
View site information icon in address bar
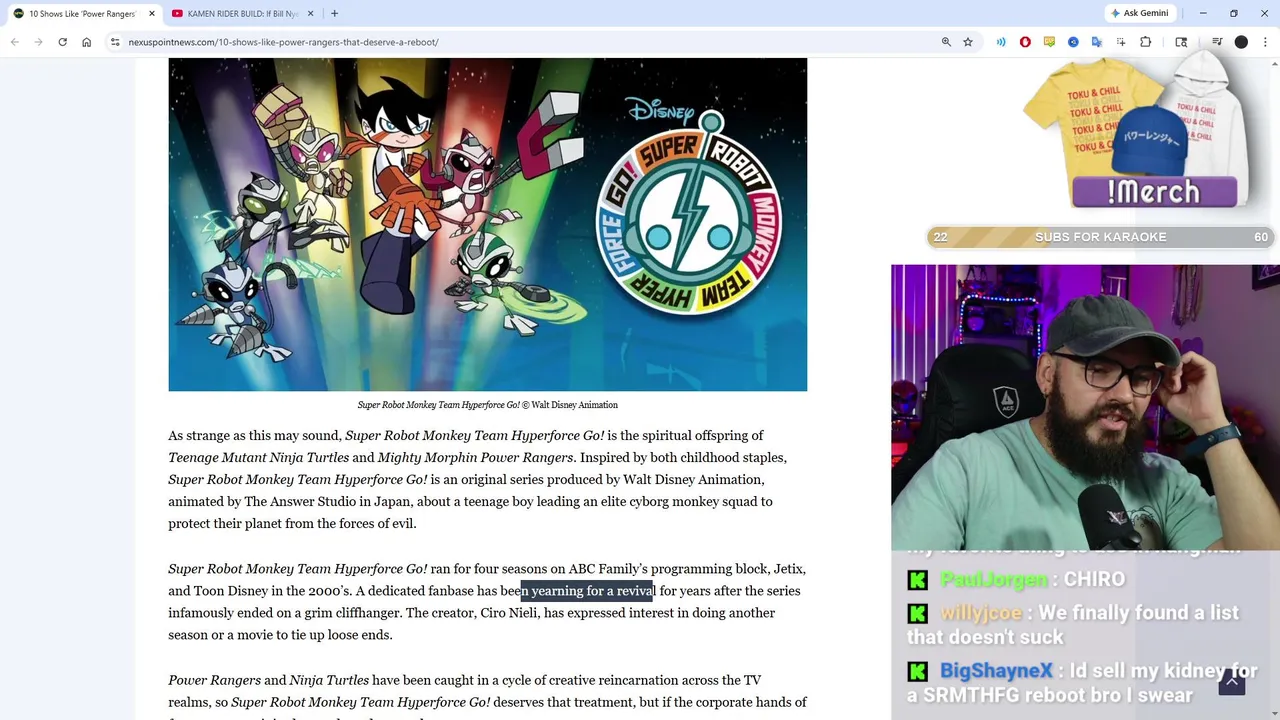[115, 42]
